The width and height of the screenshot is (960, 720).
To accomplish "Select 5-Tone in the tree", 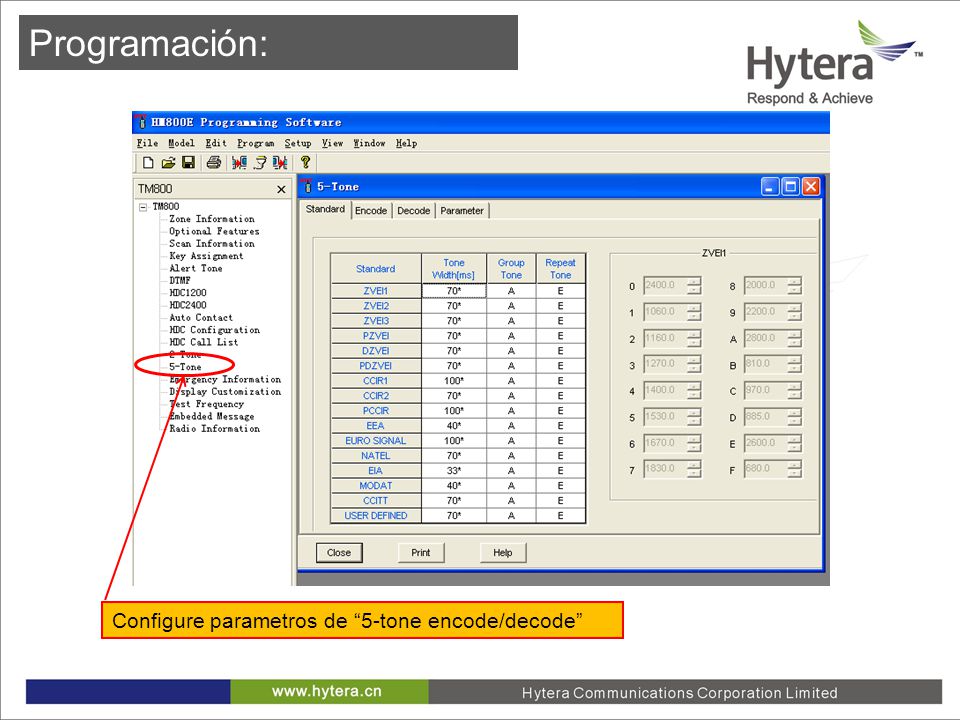I will [x=185, y=367].
